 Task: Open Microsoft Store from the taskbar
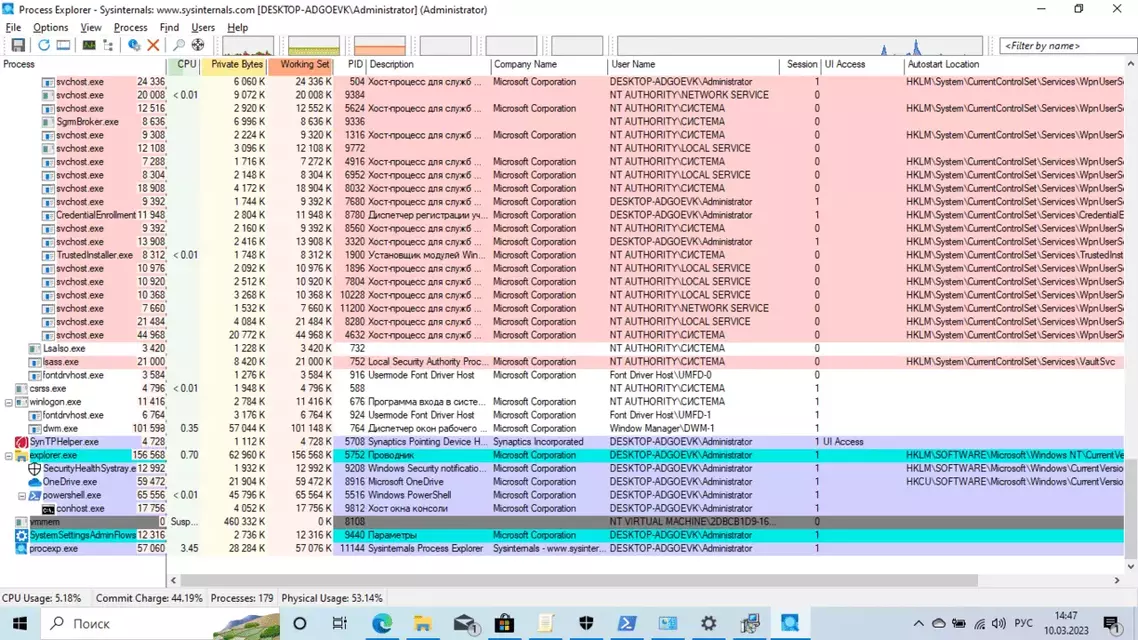point(504,623)
